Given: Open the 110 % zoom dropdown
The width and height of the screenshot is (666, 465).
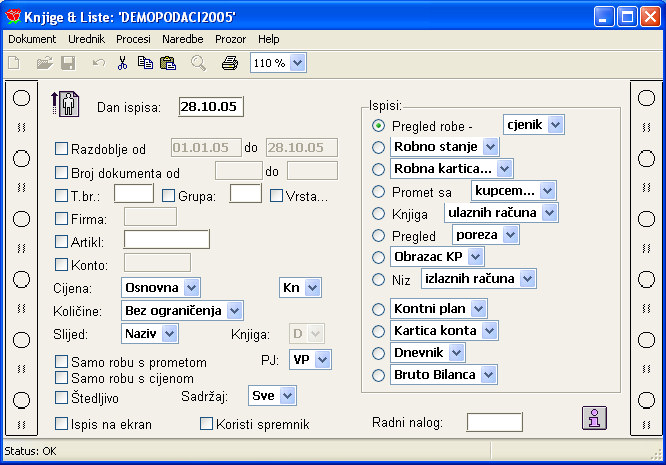Looking at the screenshot, I should tap(298, 63).
